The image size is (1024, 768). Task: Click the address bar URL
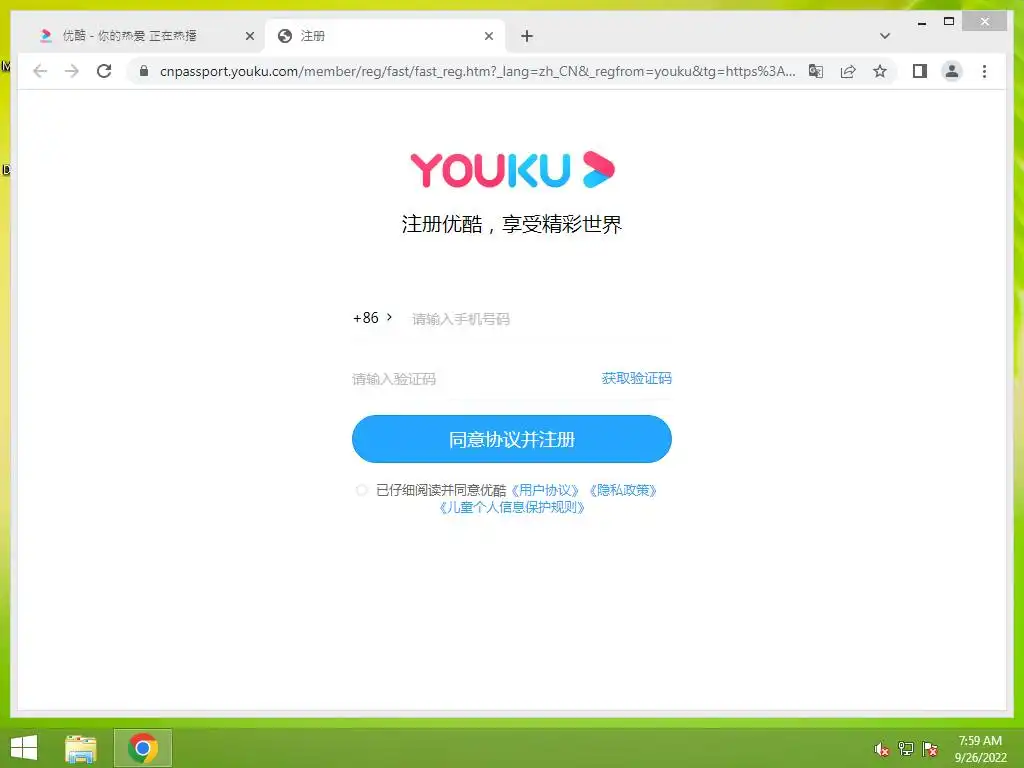[477, 71]
